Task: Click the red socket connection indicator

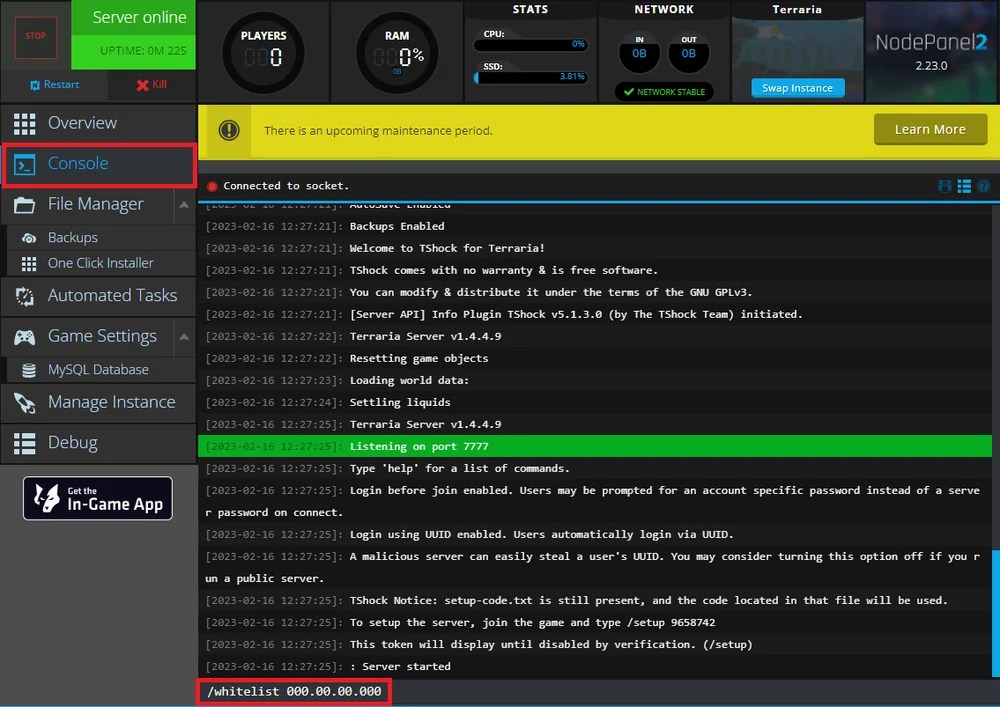Action: [212, 186]
